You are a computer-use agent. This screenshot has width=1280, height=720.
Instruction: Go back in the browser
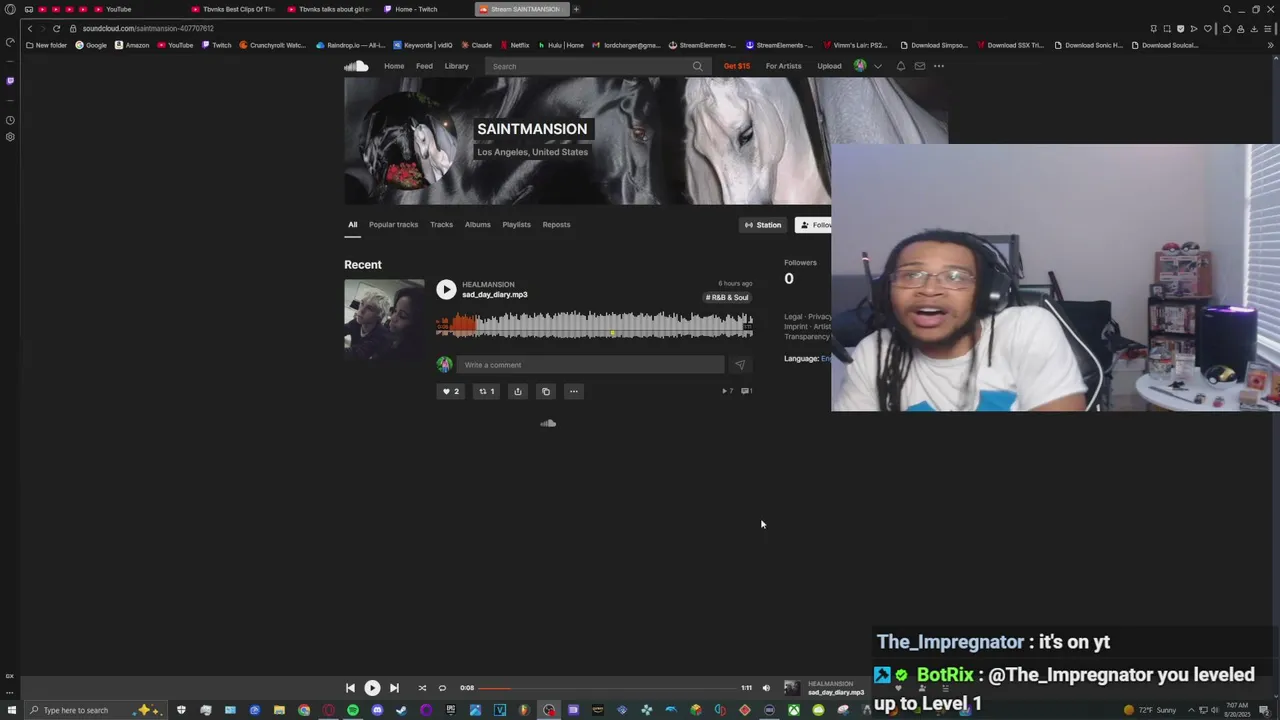(30, 28)
